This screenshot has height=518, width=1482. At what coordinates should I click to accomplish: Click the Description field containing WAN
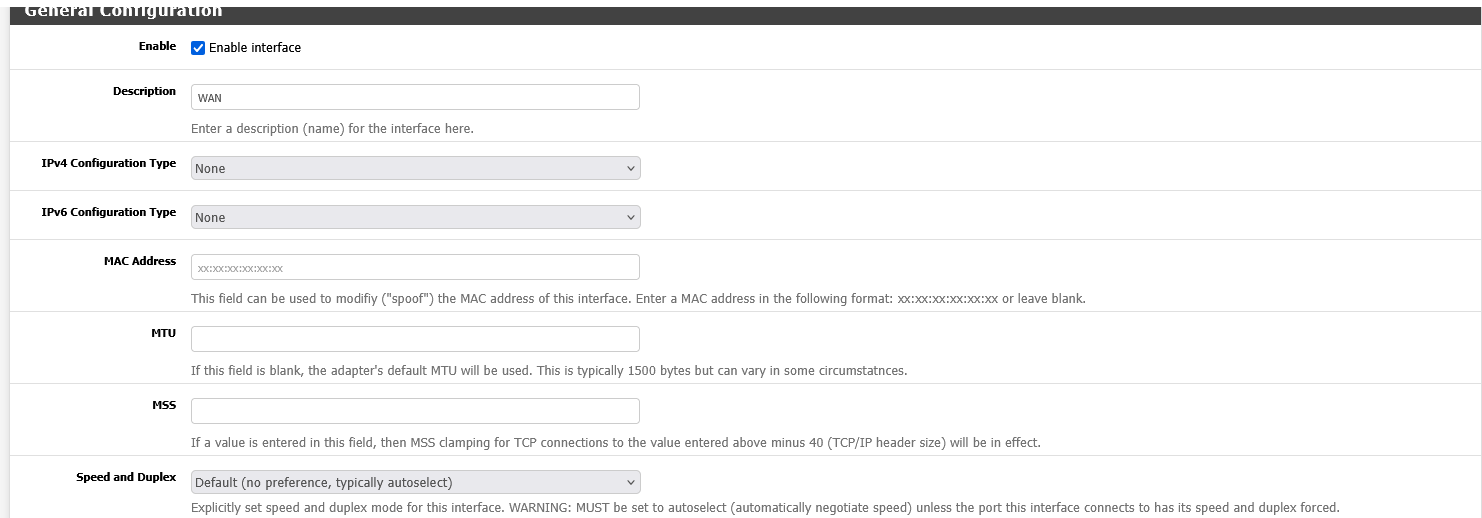(x=415, y=97)
